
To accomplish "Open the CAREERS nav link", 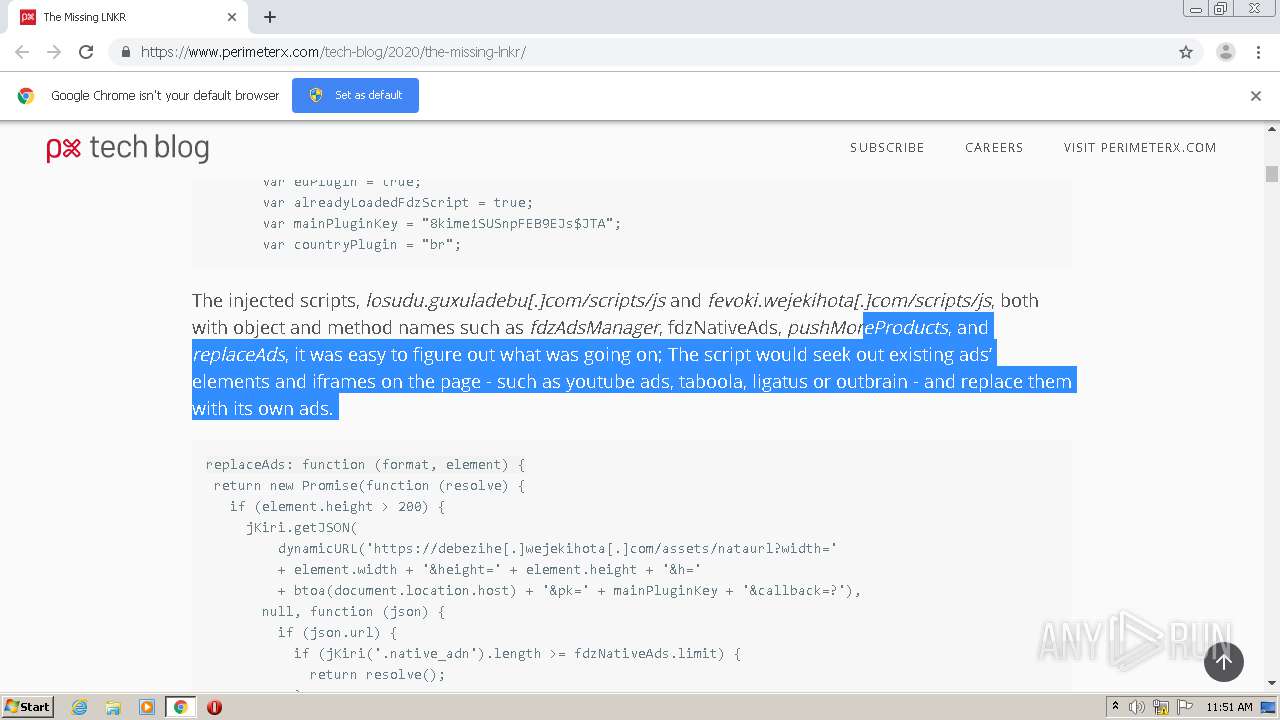I will (994, 148).
